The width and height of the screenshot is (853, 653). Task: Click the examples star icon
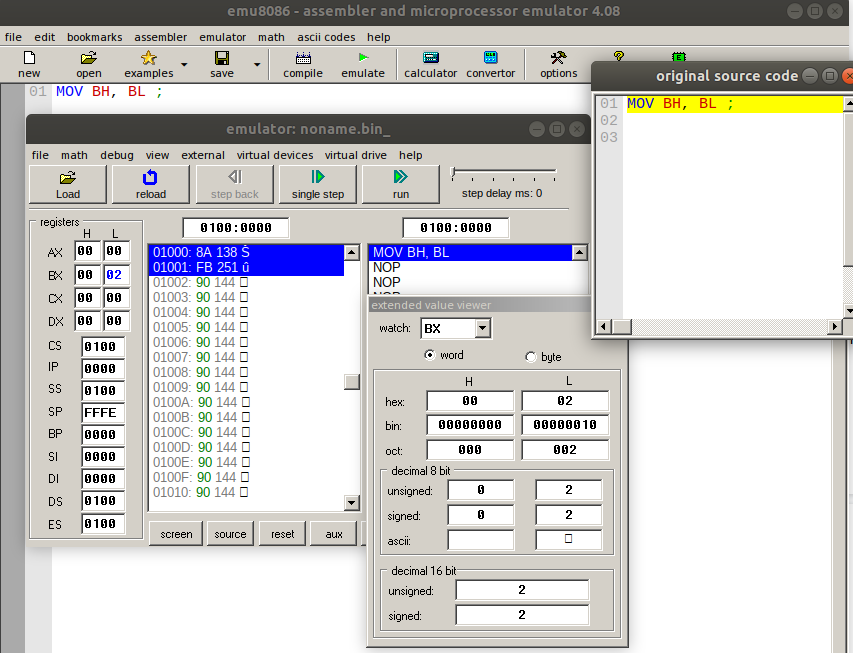(x=148, y=59)
